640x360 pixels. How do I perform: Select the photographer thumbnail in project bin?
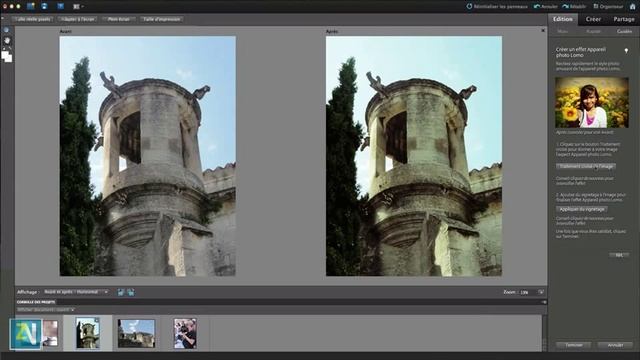click(185, 333)
